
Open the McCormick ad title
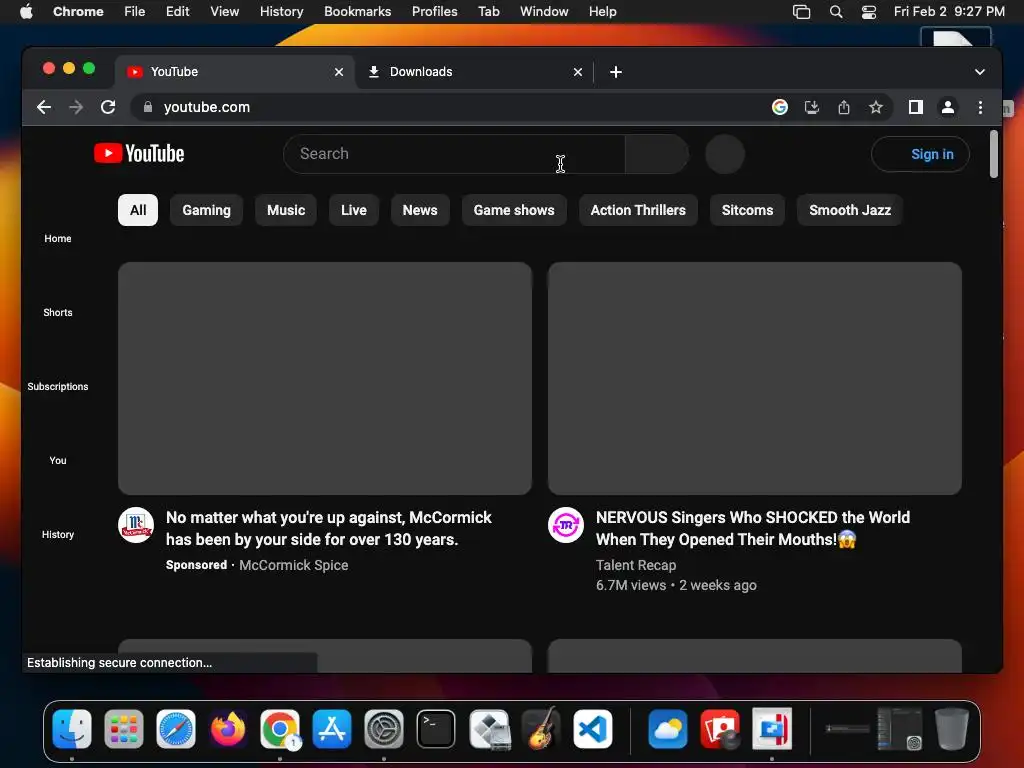pos(328,528)
